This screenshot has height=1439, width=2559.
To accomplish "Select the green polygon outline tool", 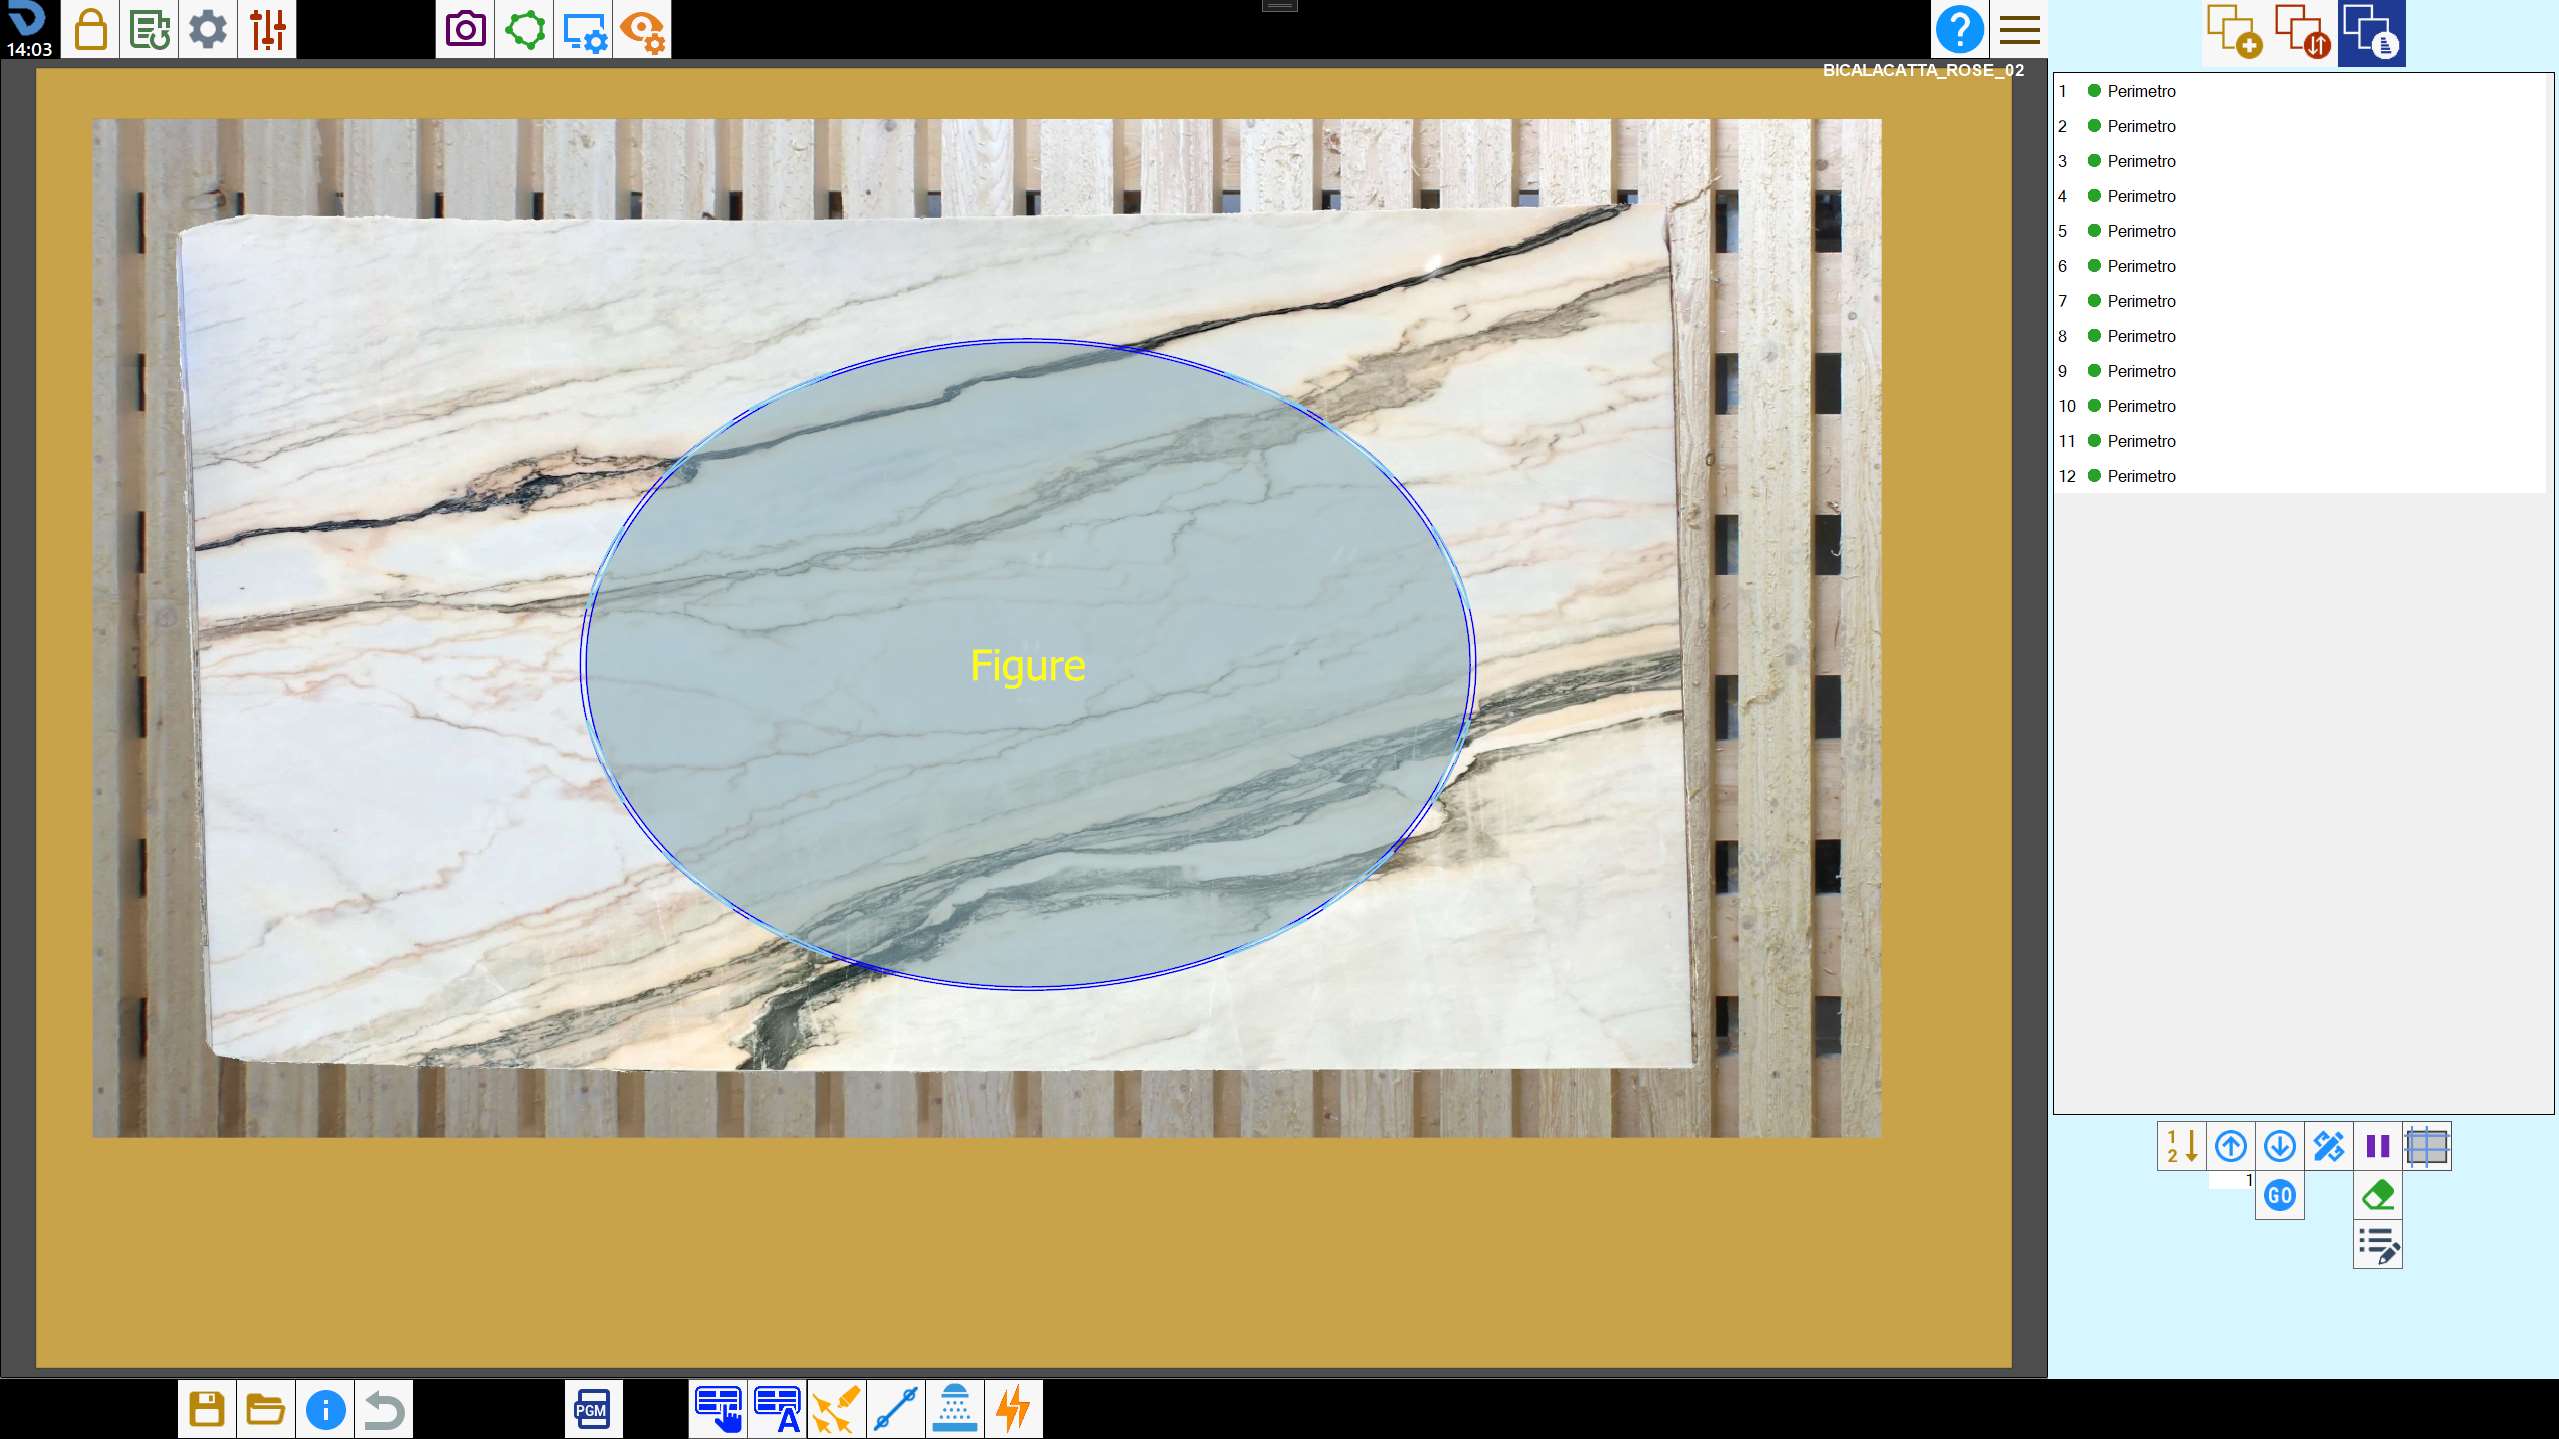I will (524, 29).
